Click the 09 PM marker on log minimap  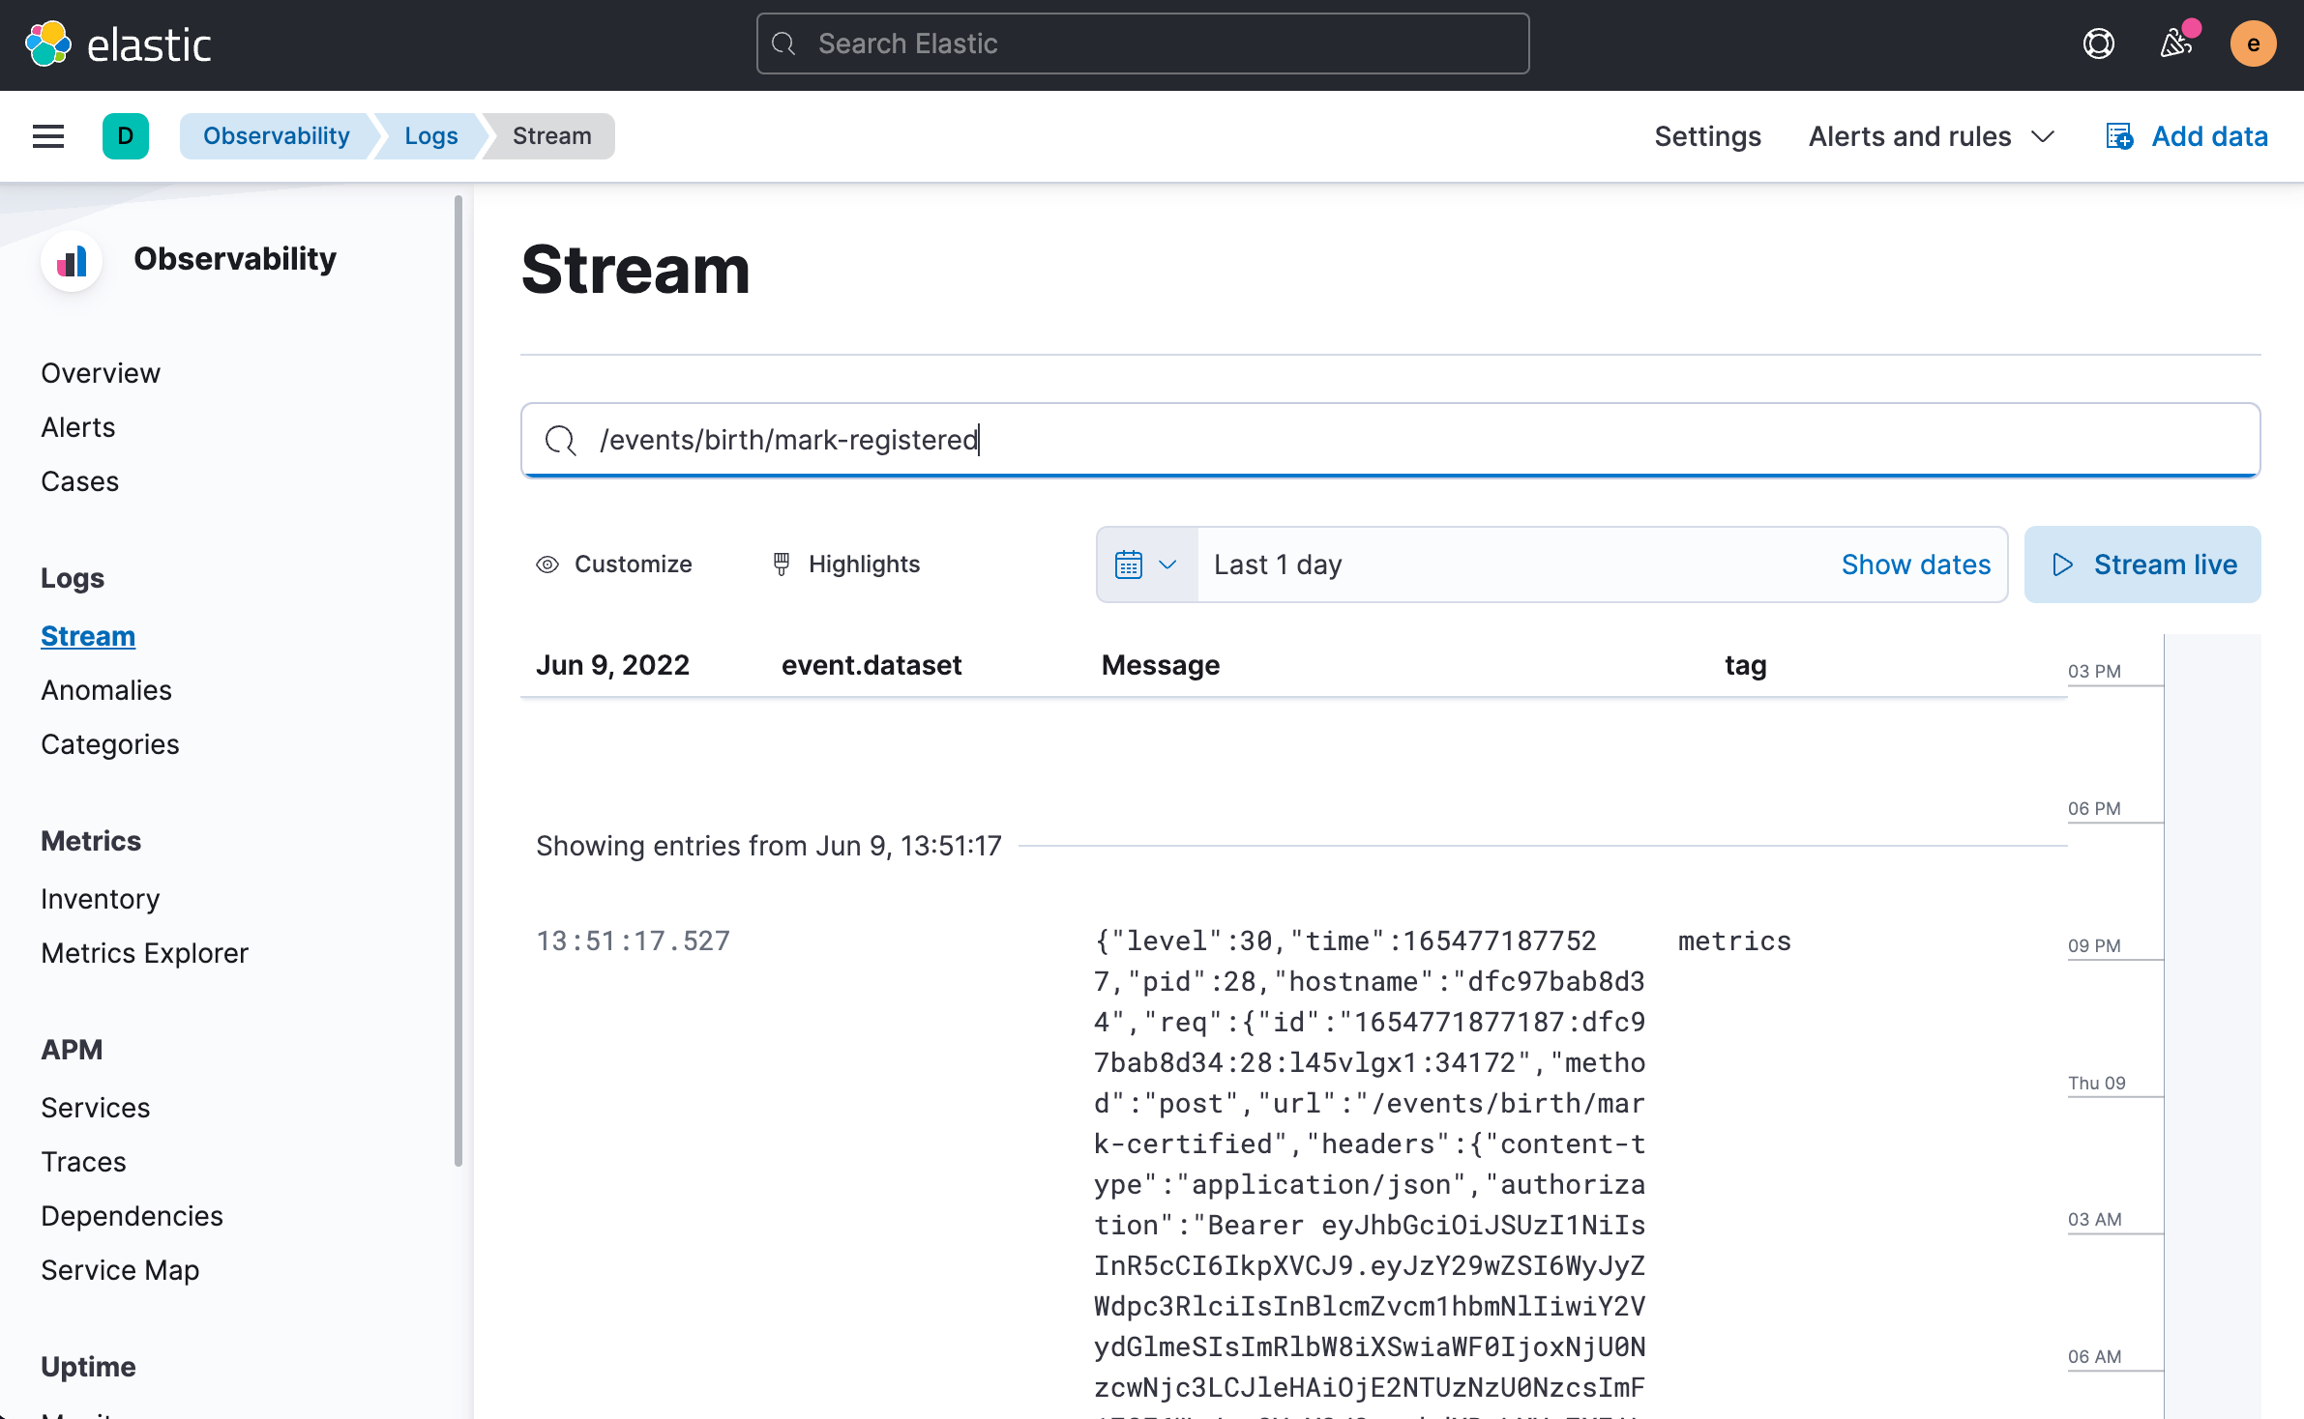point(2094,945)
